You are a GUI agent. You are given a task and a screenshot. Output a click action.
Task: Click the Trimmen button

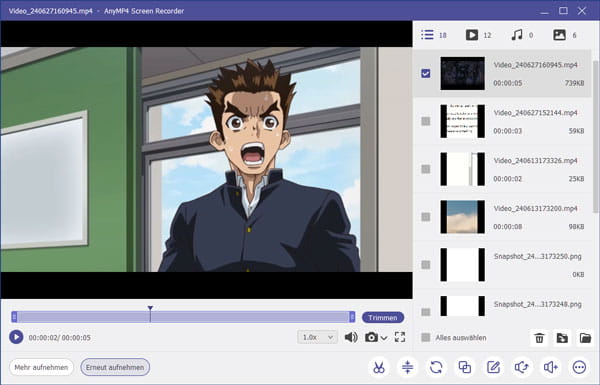(x=383, y=318)
